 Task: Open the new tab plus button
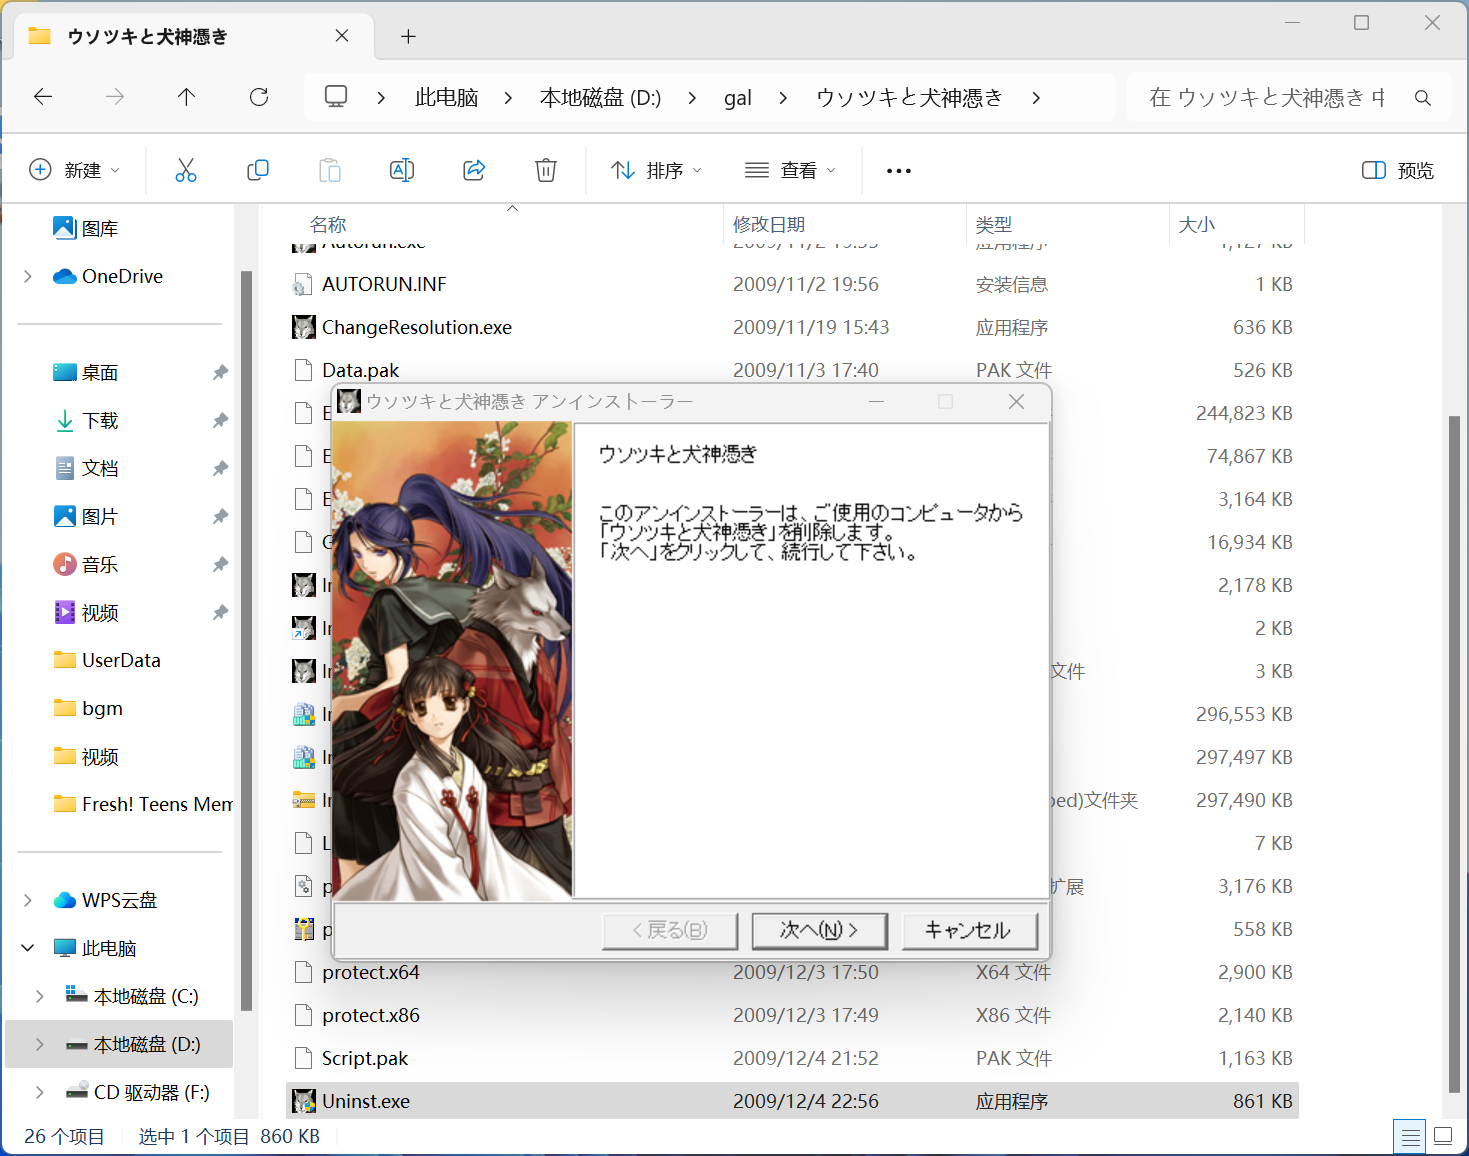pos(408,36)
